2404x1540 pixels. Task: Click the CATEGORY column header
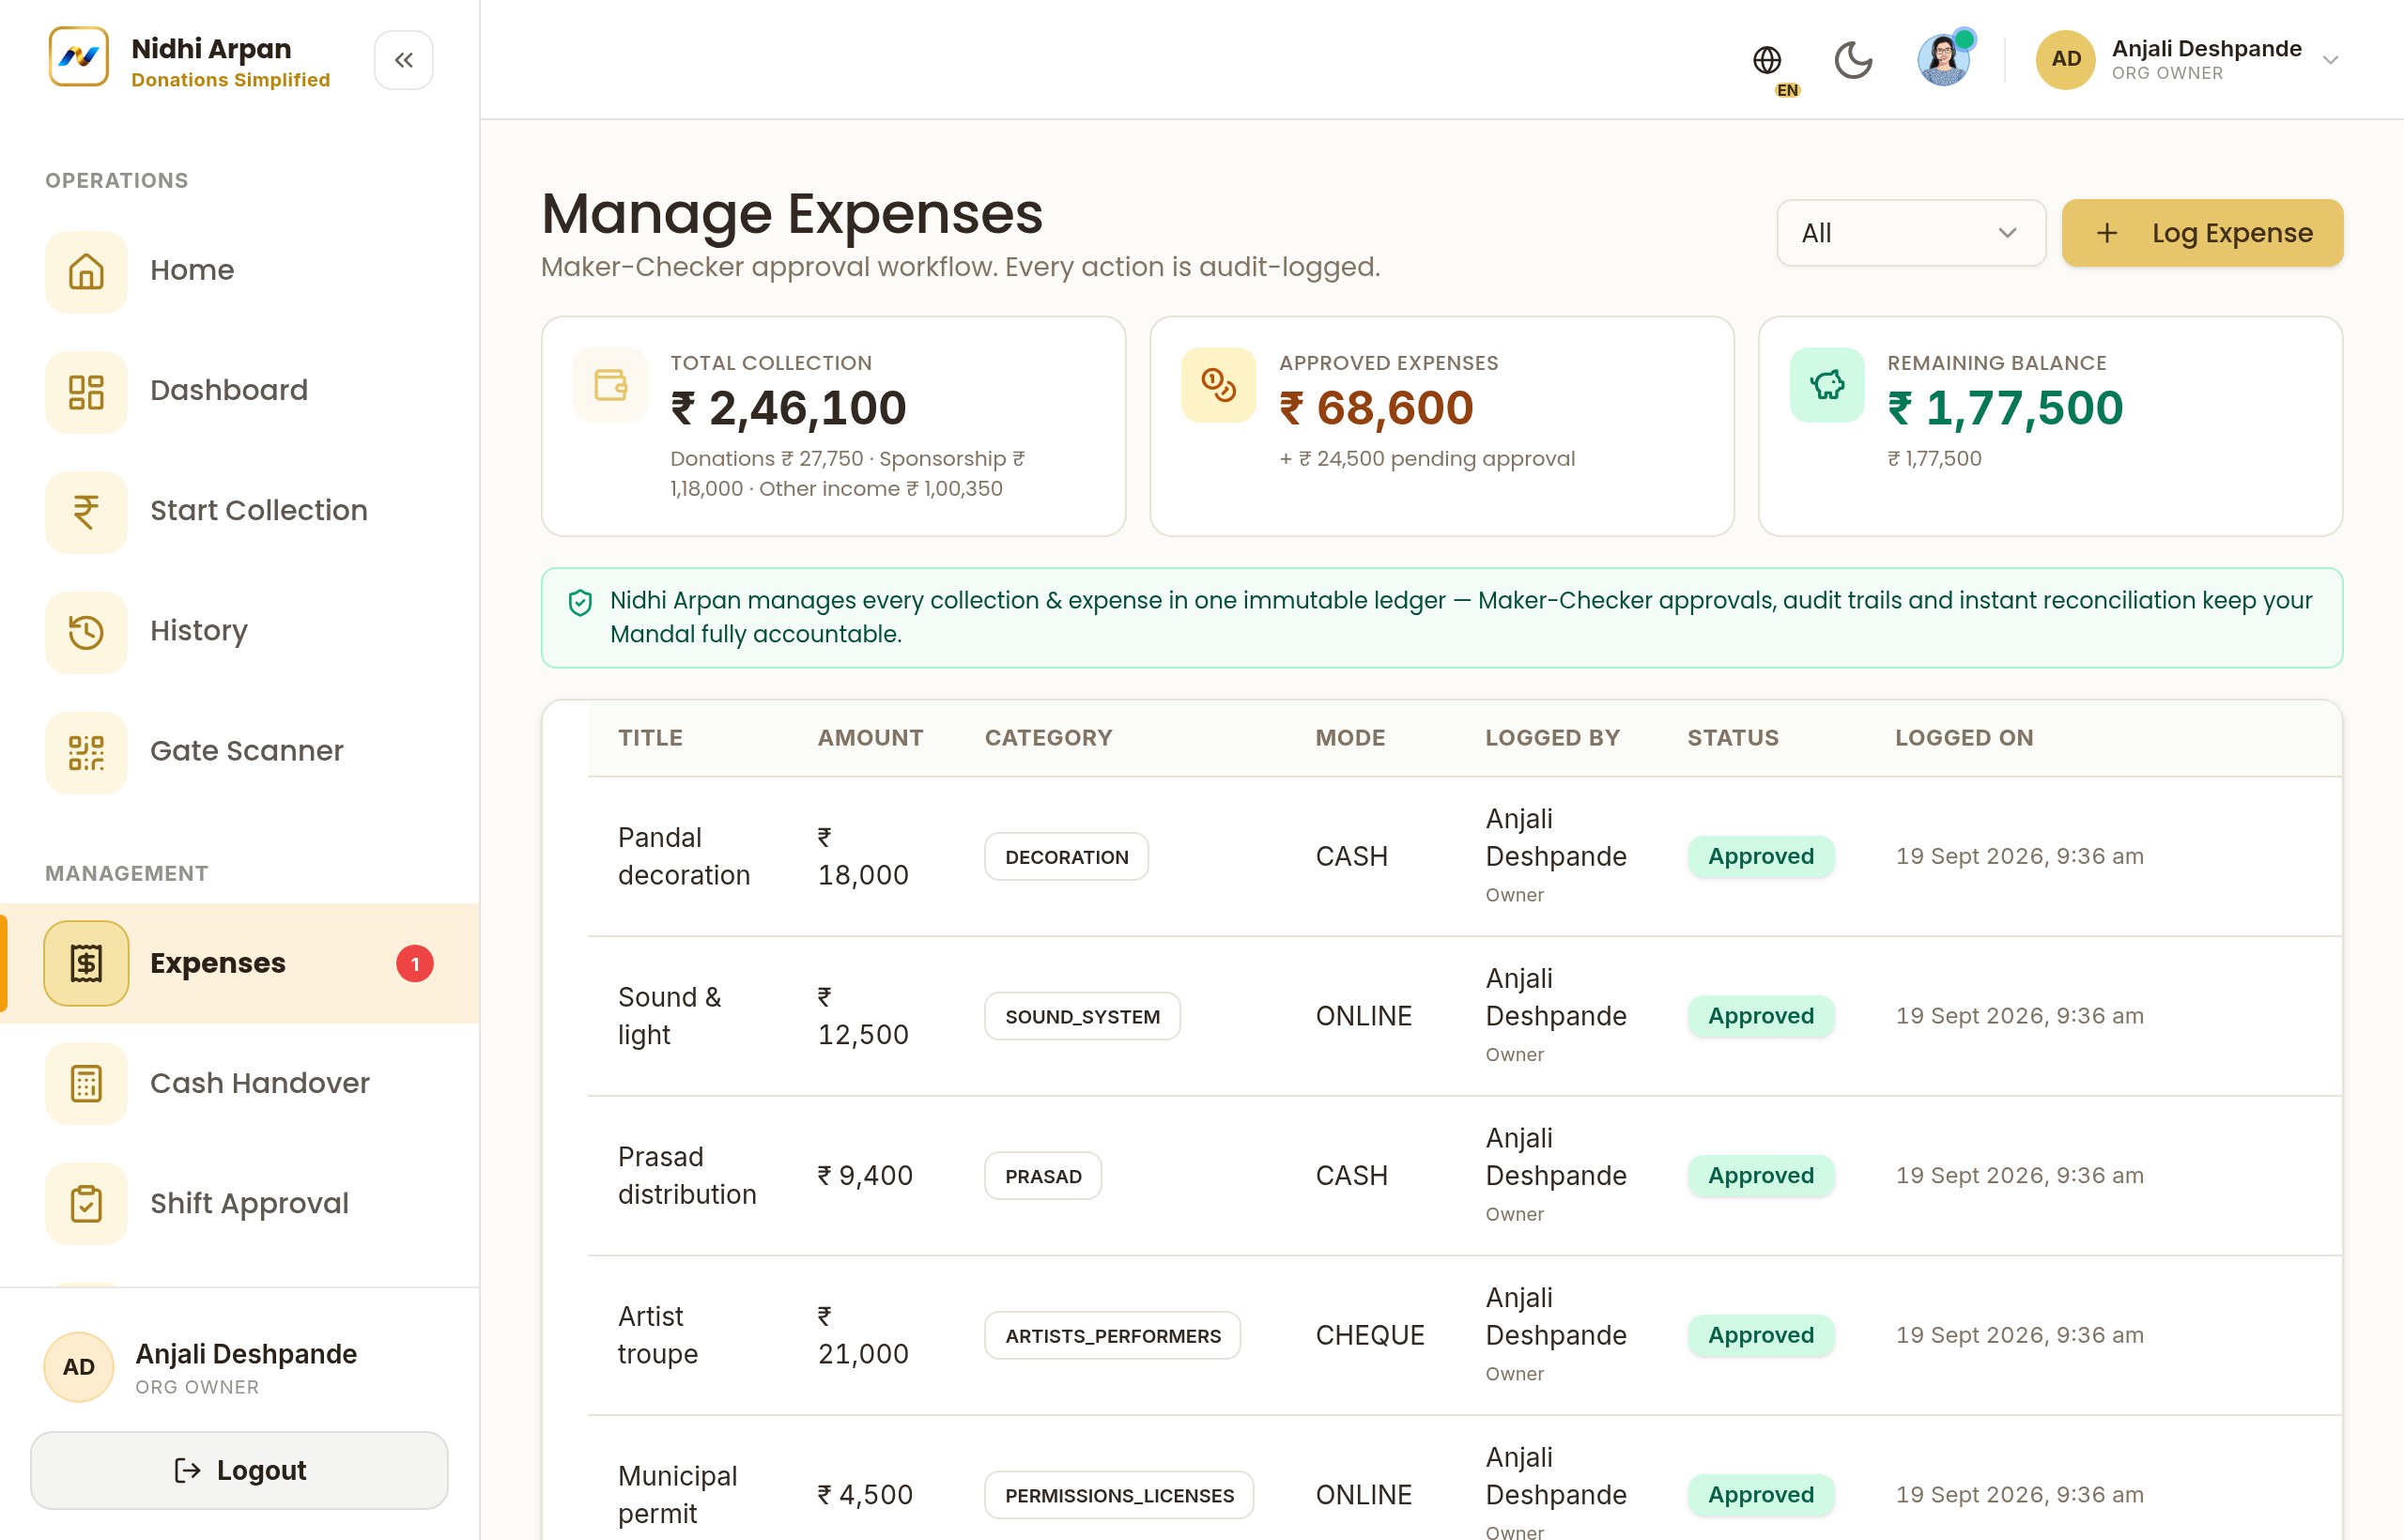[1048, 738]
